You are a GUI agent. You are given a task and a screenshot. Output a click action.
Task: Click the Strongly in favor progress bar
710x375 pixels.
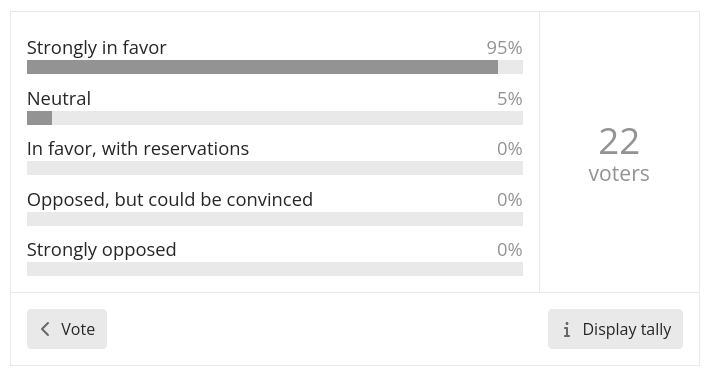click(275, 67)
